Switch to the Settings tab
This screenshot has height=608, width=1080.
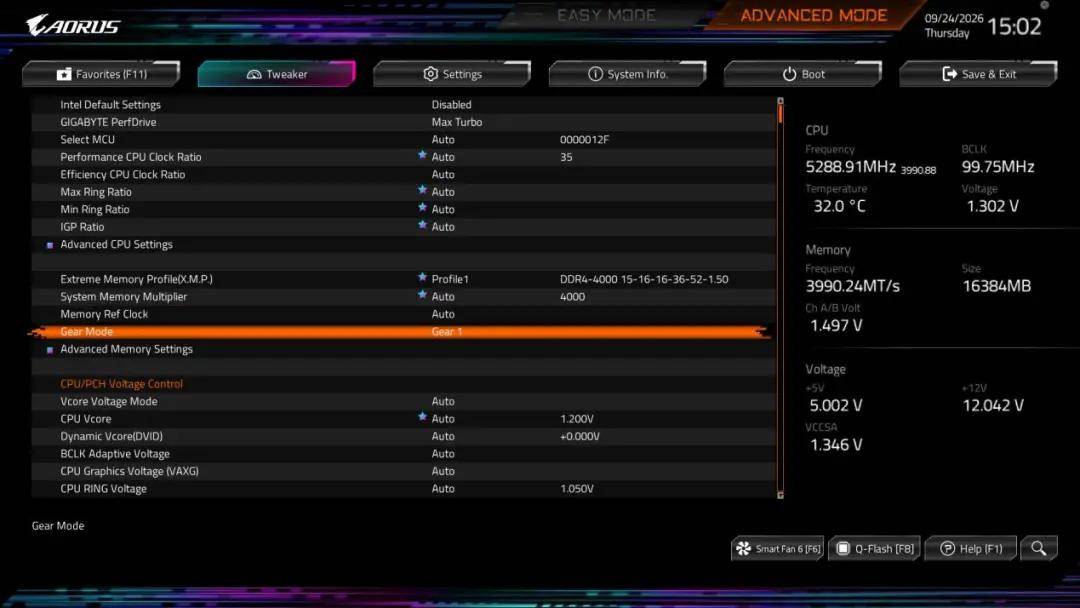452,74
